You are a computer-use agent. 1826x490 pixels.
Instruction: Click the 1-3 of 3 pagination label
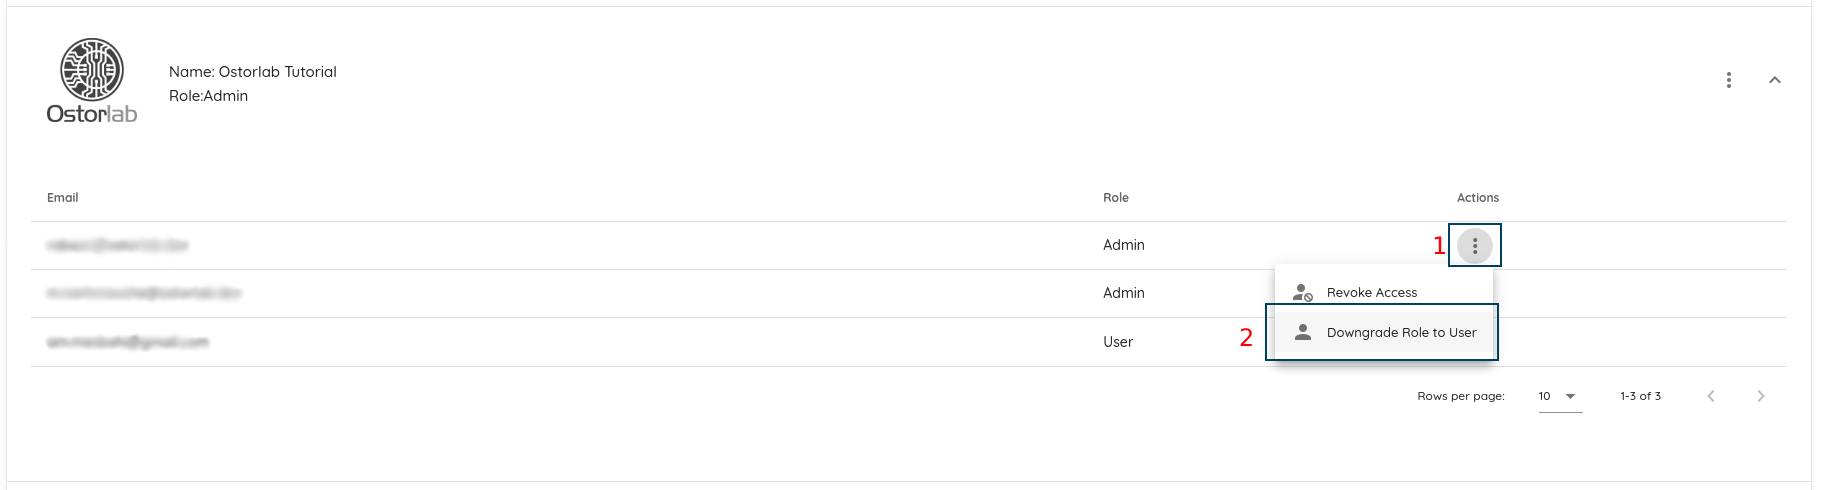pos(1640,396)
